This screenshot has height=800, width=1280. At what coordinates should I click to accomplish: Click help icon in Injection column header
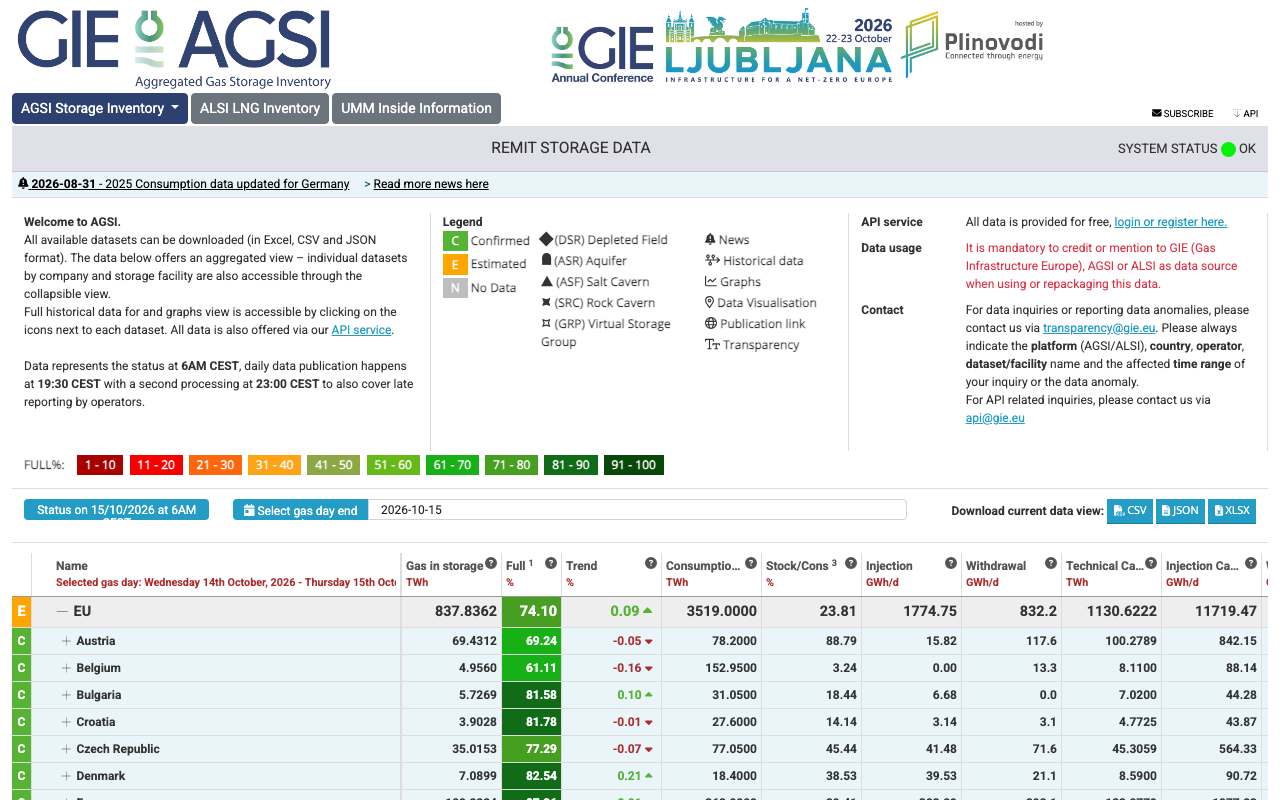(951, 563)
